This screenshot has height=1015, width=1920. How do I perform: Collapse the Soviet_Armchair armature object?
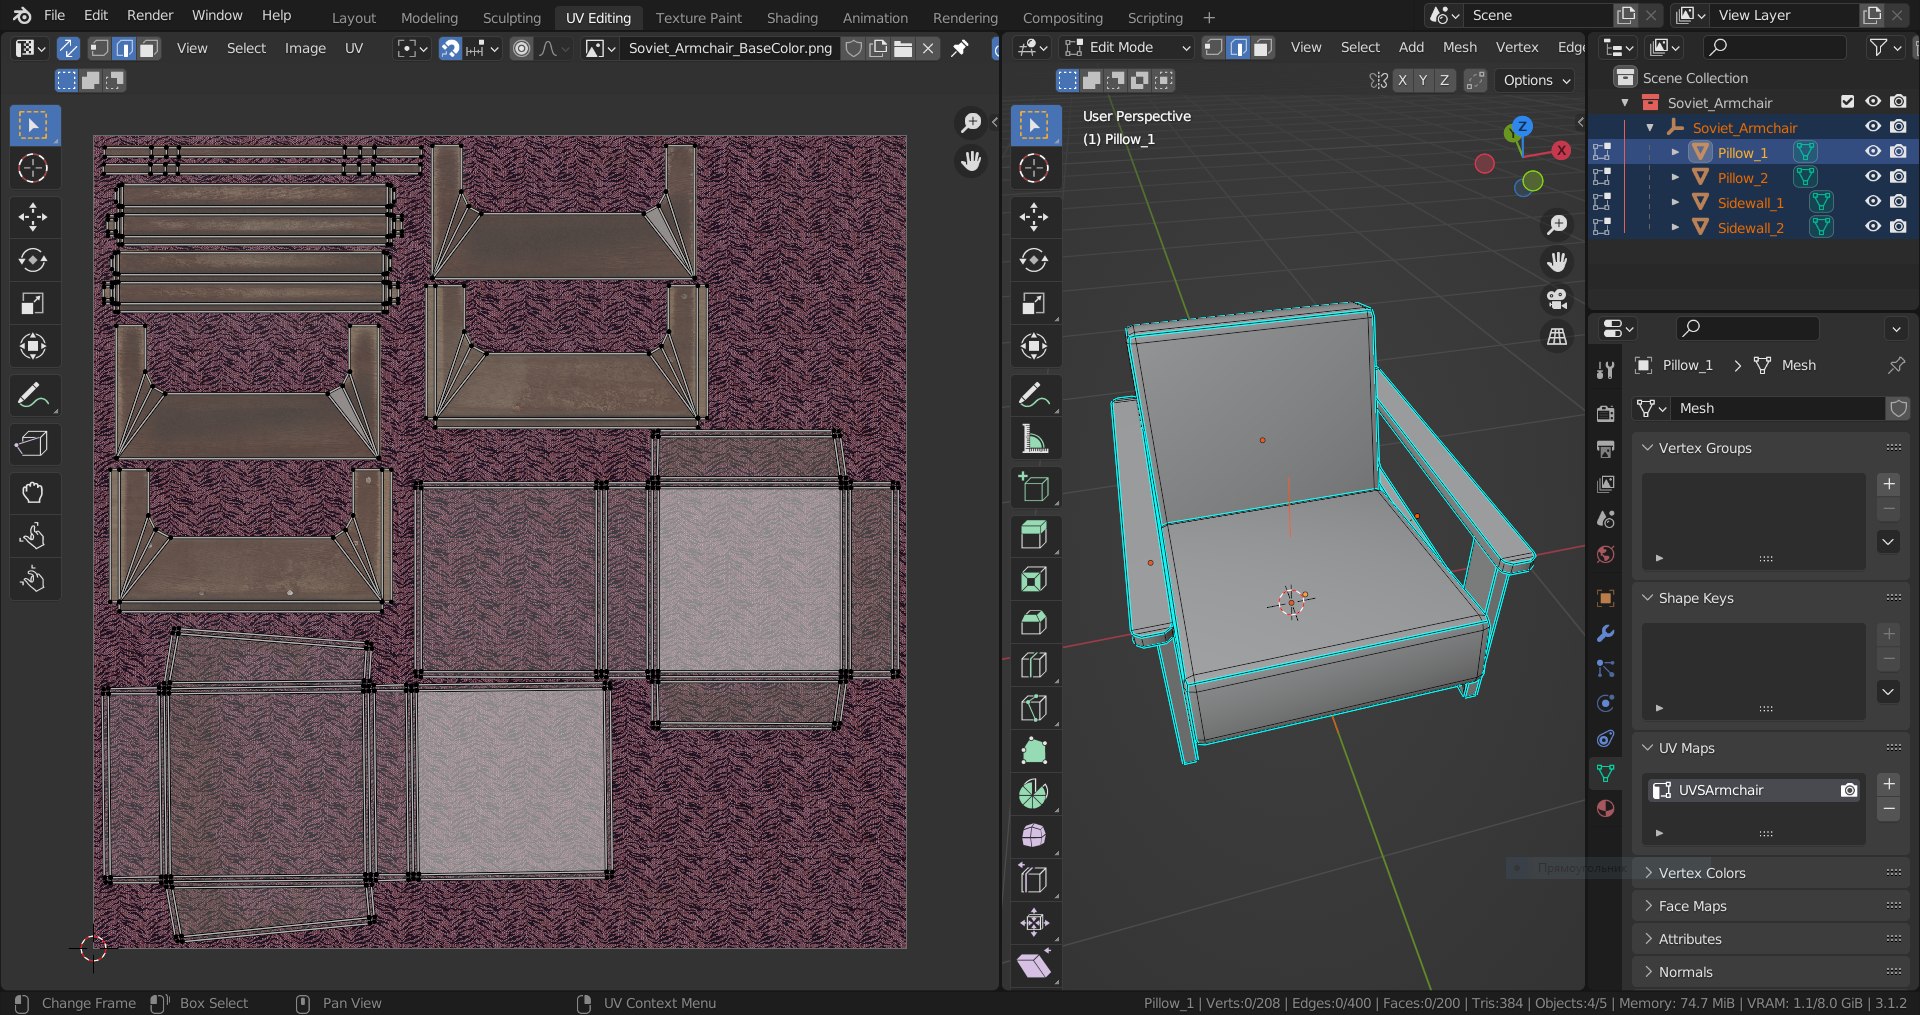click(x=1650, y=127)
